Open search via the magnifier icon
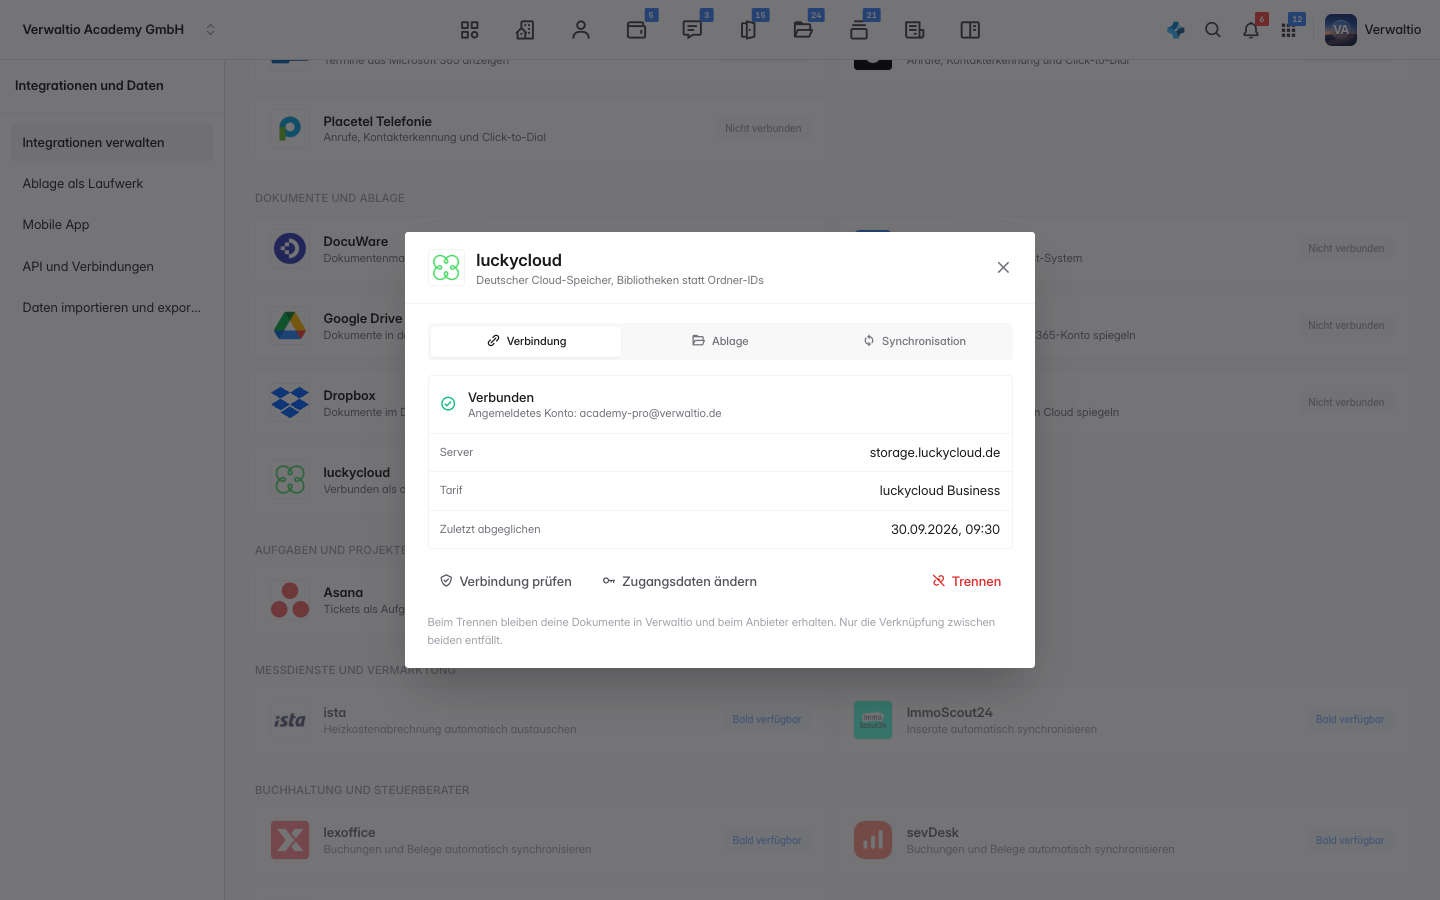 [1213, 30]
